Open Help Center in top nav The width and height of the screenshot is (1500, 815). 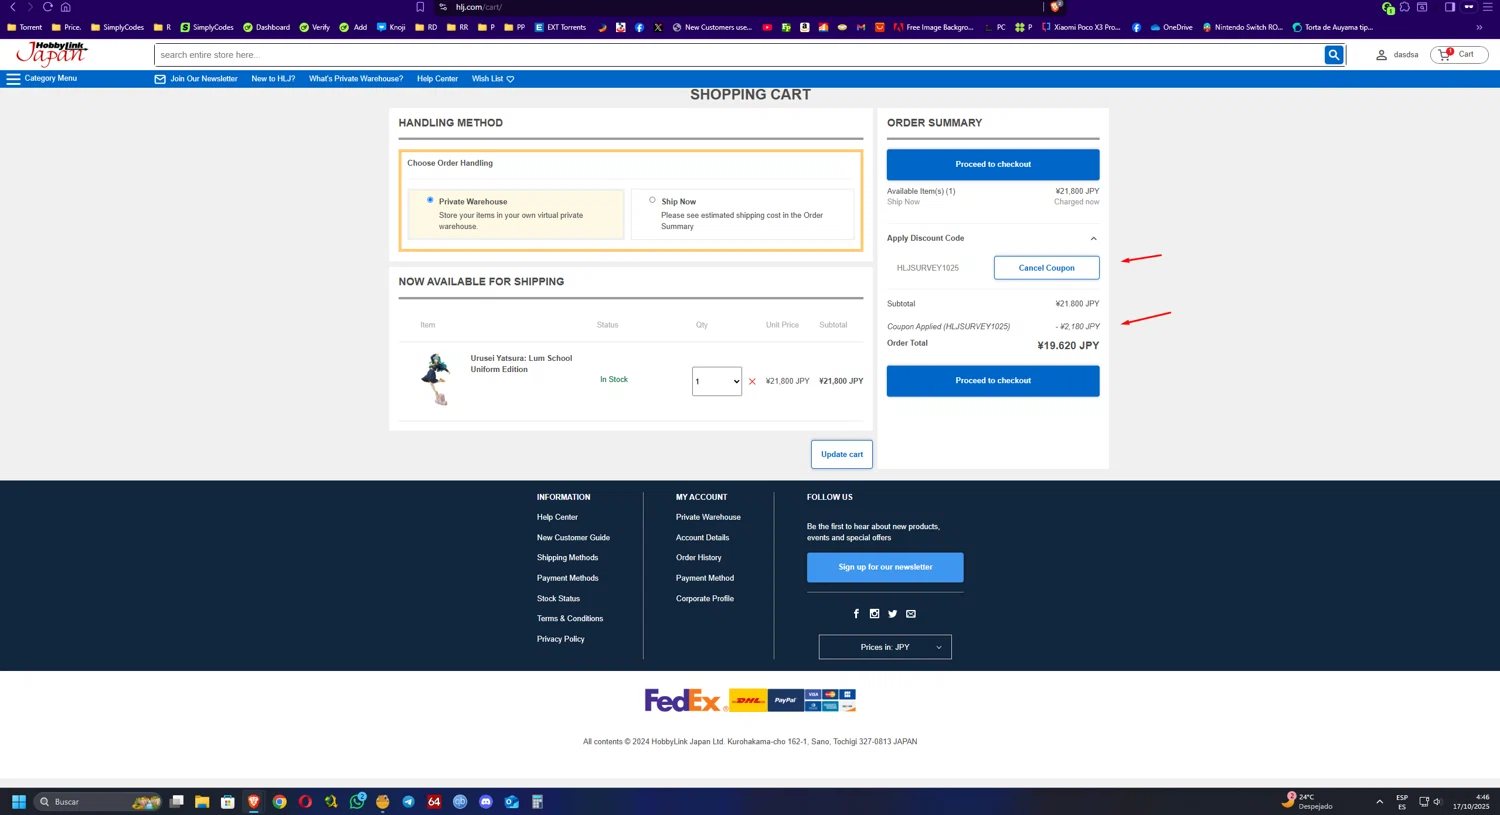coord(437,78)
